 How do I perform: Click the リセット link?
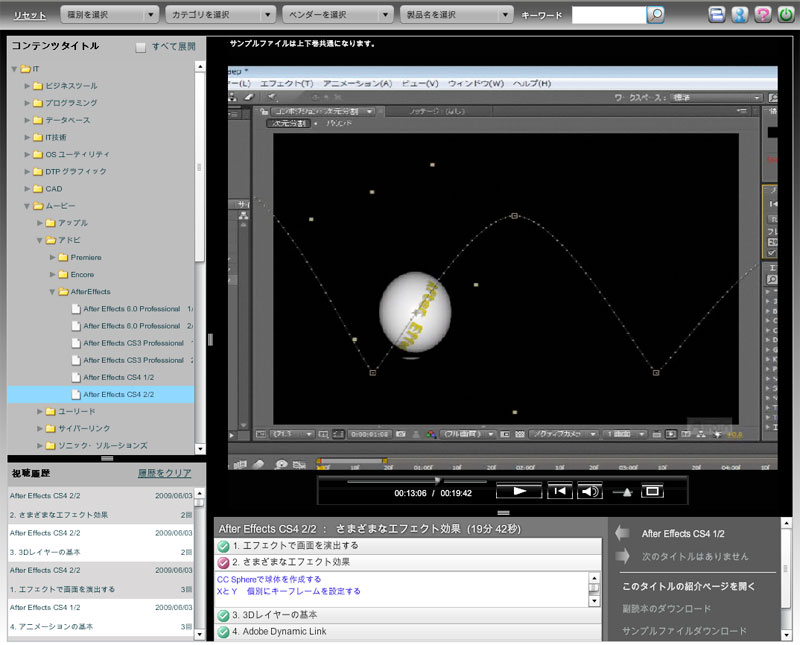point(29,15)
